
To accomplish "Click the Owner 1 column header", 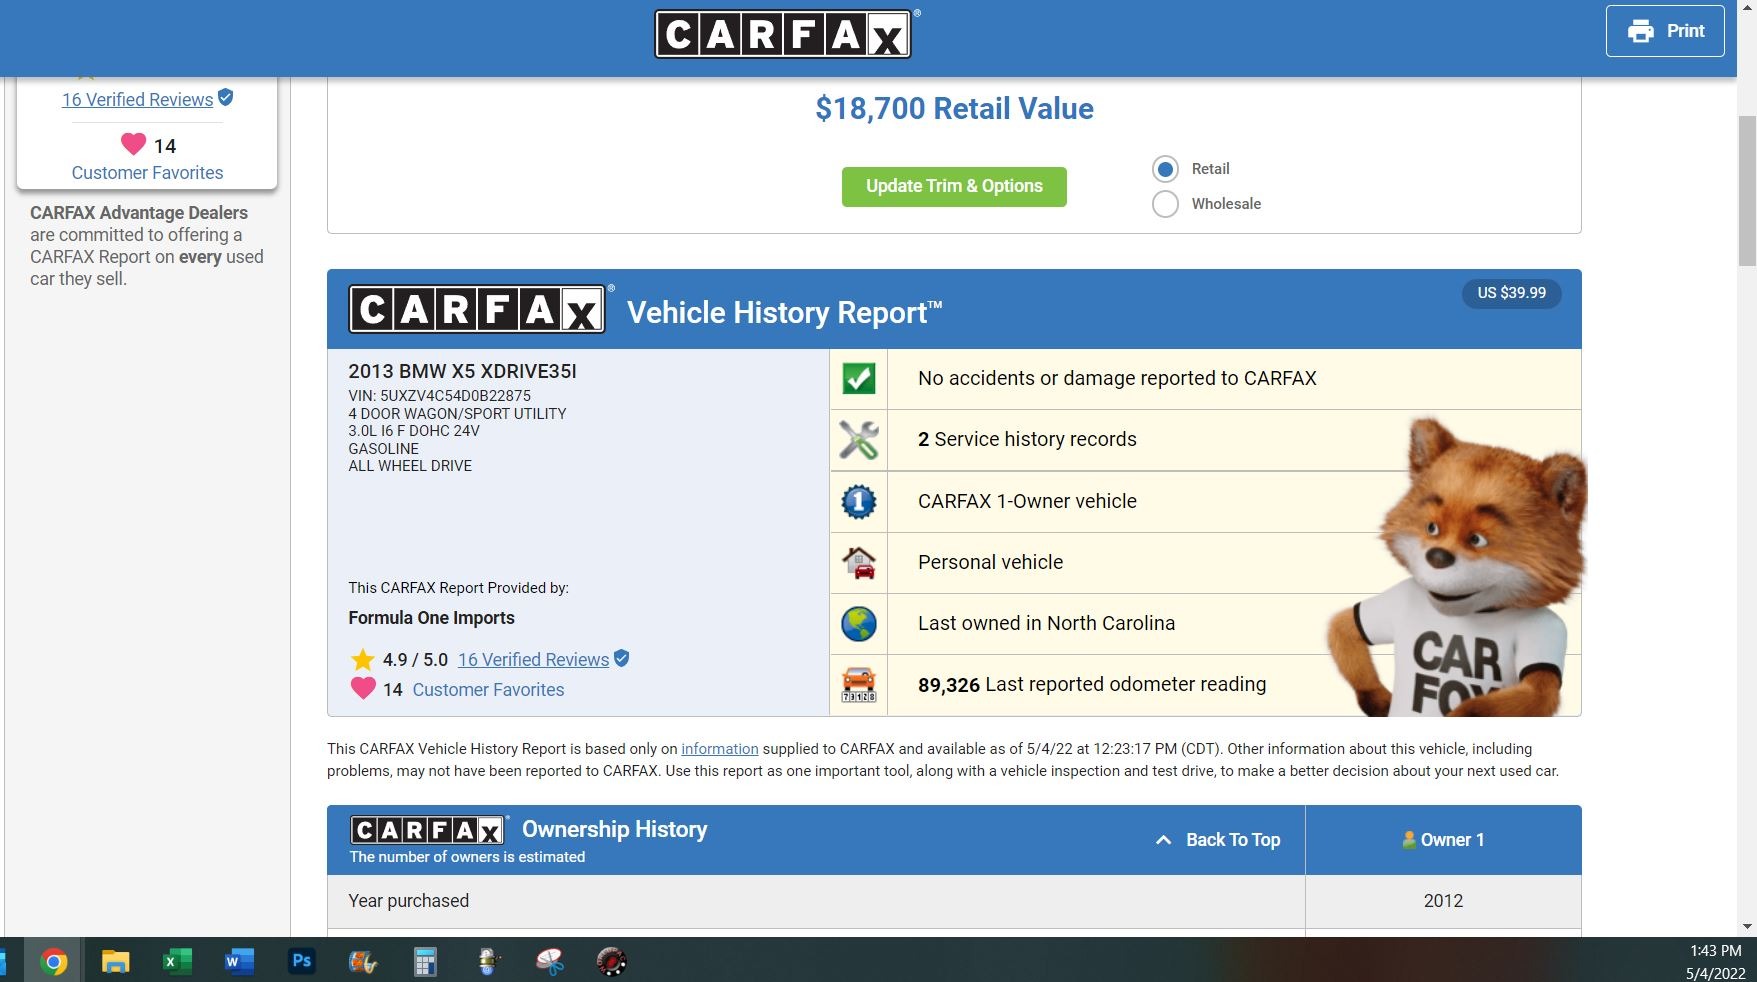I will coord(1443,840).
